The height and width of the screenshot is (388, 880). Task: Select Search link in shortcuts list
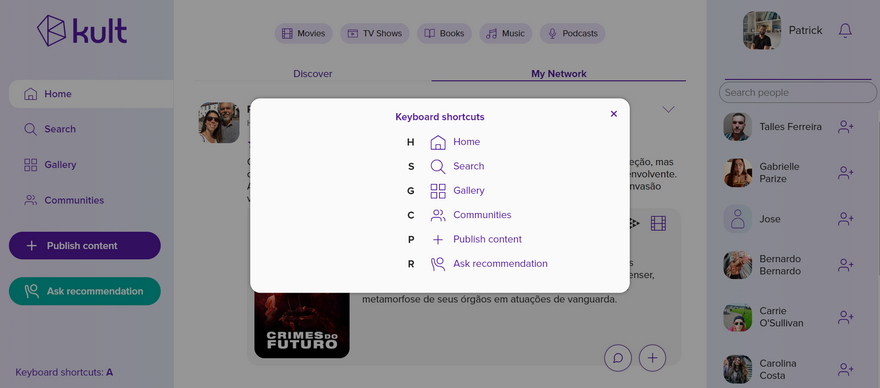[x=469, y=166]
